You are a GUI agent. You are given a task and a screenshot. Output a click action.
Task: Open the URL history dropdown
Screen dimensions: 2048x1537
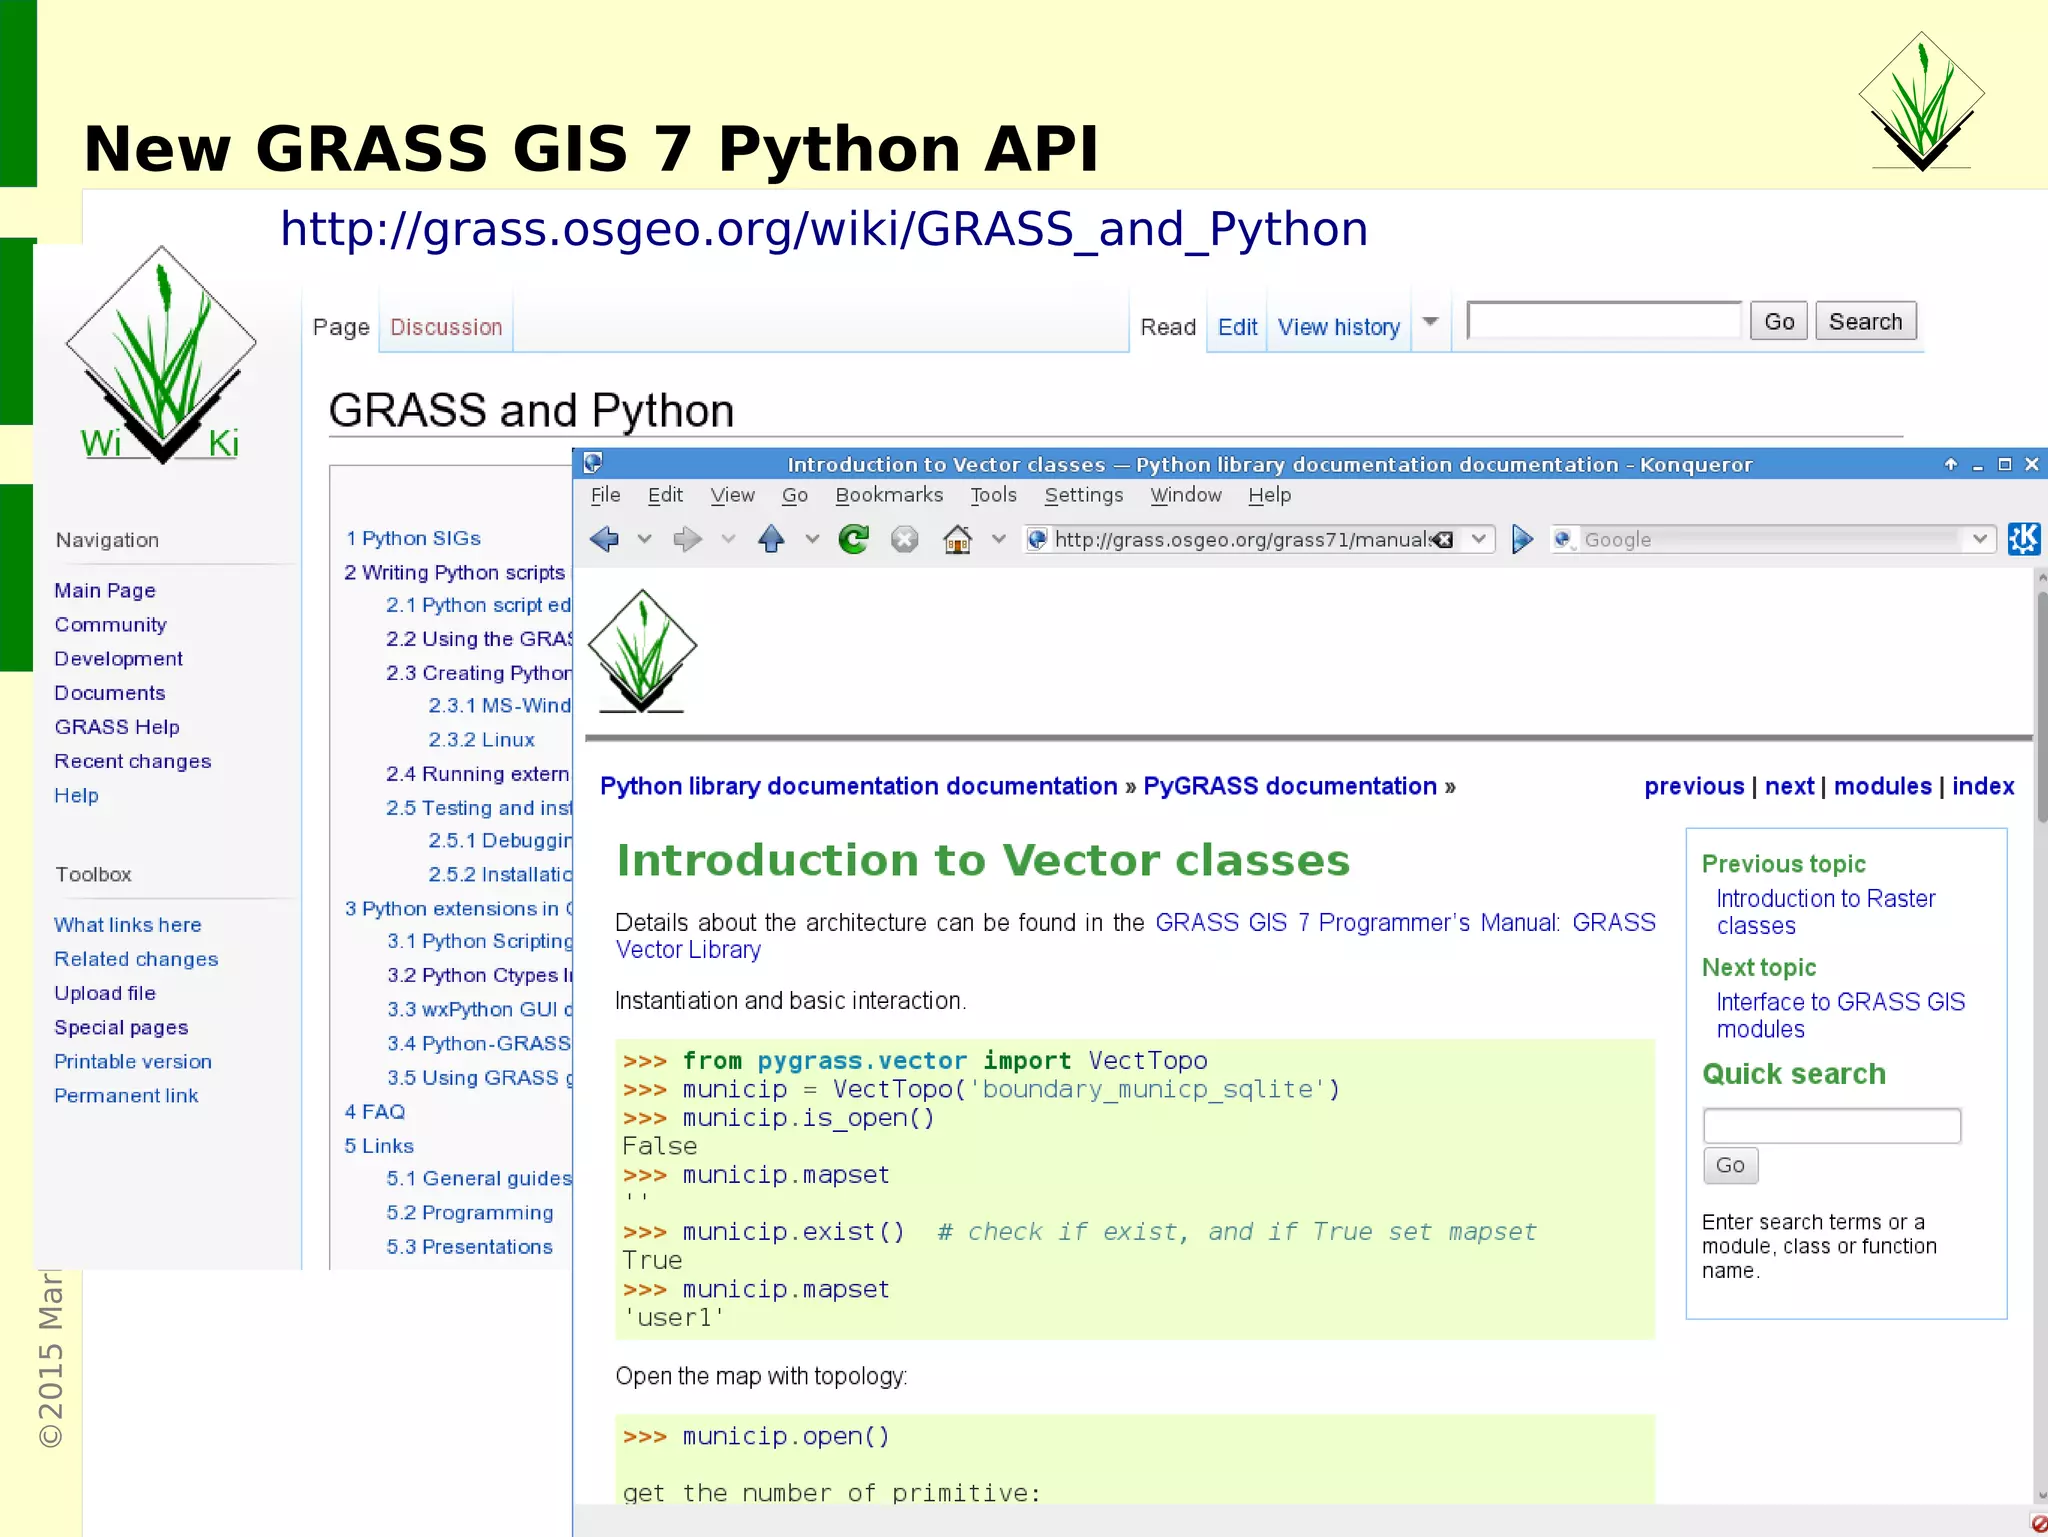tap(1479, 540)
